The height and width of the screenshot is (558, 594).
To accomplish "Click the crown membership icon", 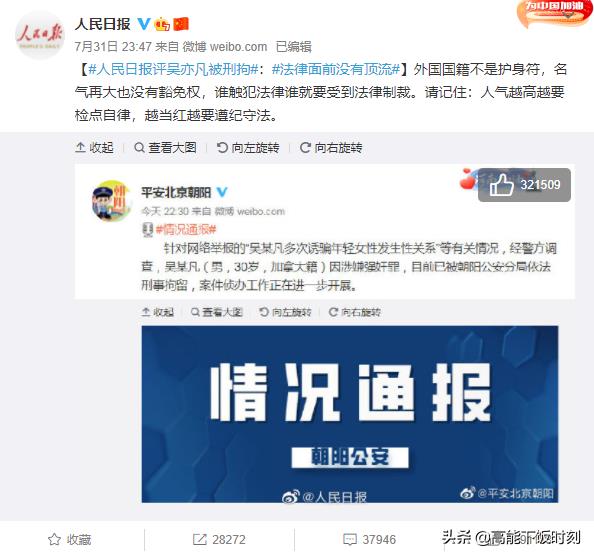I will [162, 24].
